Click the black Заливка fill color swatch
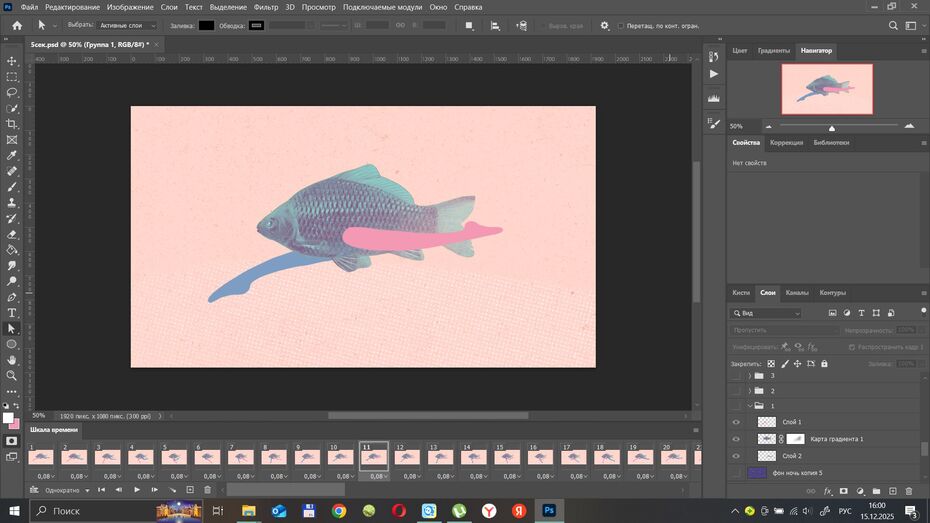This screenshot has width=930, height=523. coord(206,25)
